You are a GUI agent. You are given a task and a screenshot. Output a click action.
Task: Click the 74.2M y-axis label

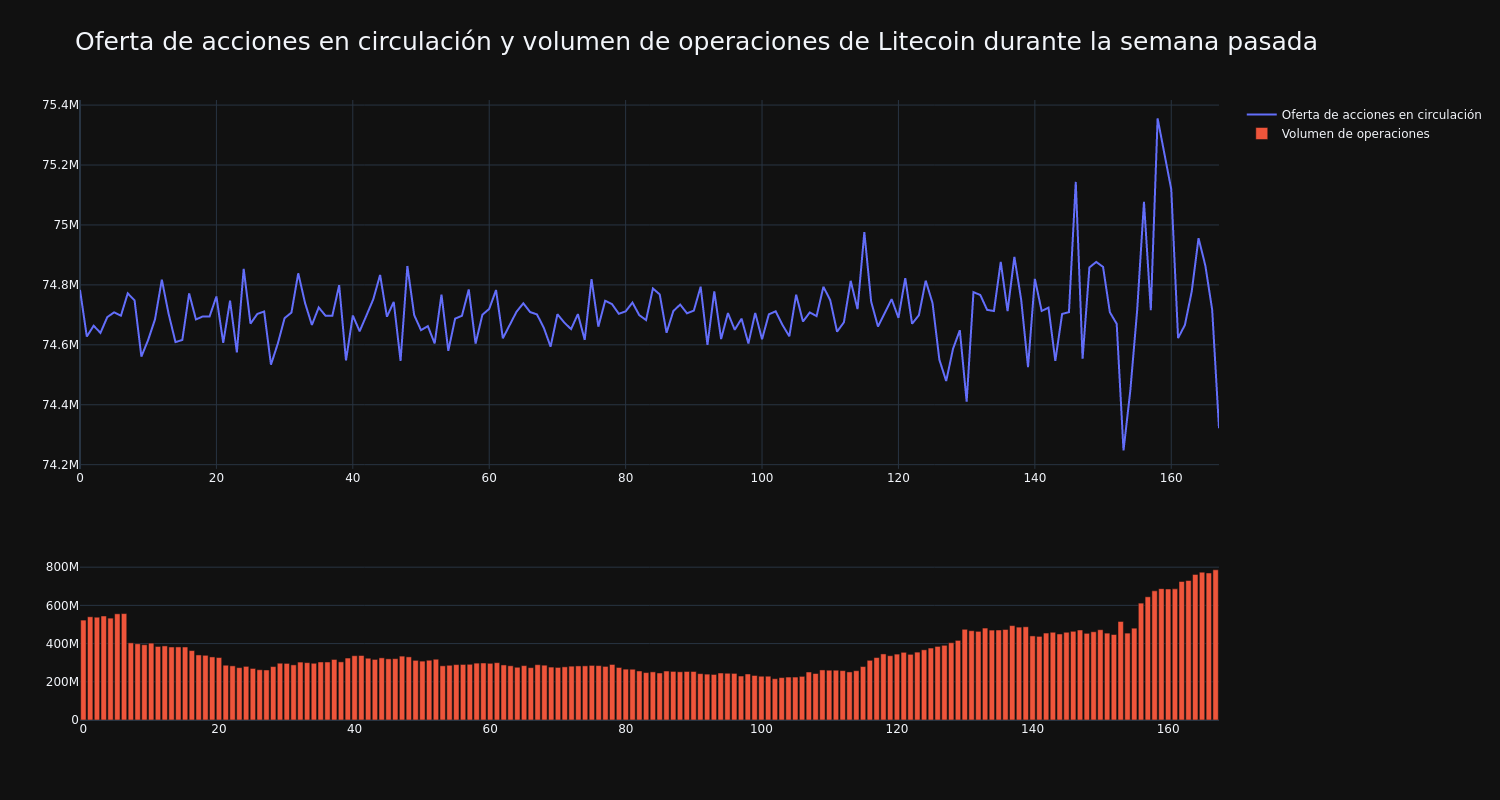[60, 465]
